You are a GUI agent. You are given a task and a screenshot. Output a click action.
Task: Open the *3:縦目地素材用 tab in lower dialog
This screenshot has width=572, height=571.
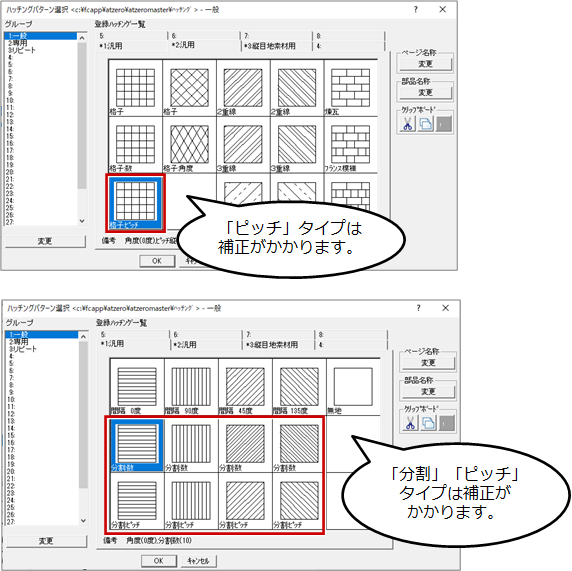(x=279, y=344)
